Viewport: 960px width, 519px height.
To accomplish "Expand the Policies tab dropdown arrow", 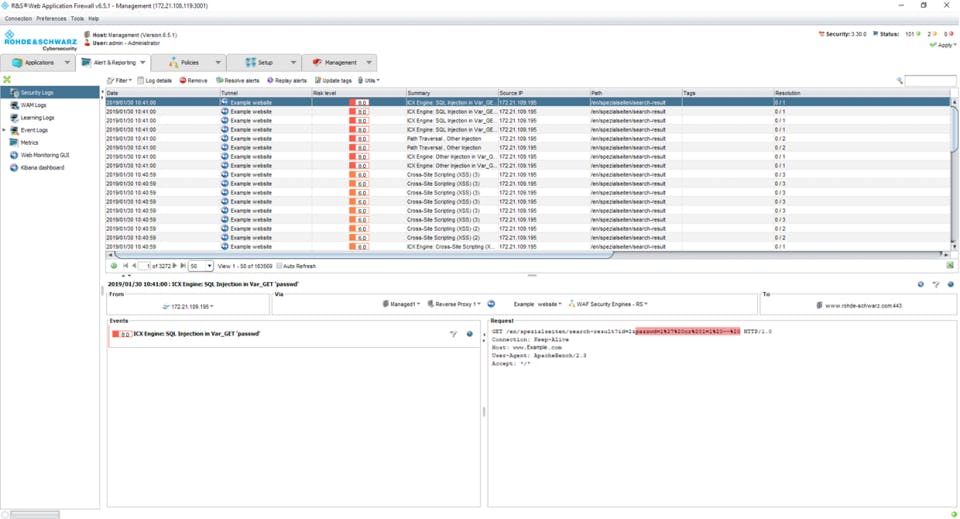I will point(218,62).
